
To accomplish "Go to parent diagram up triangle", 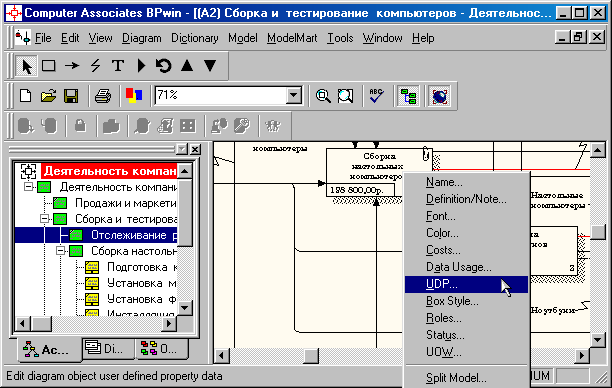I will 187,66.
